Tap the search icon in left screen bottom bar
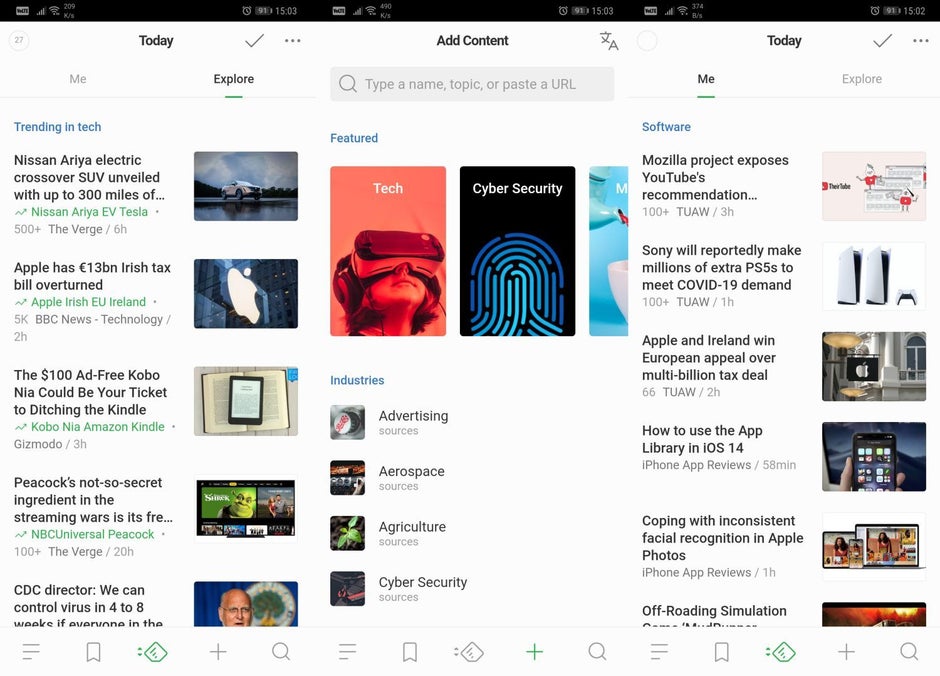Image resolution: width=940 pixels, height=676 pixels. [281, 651]
